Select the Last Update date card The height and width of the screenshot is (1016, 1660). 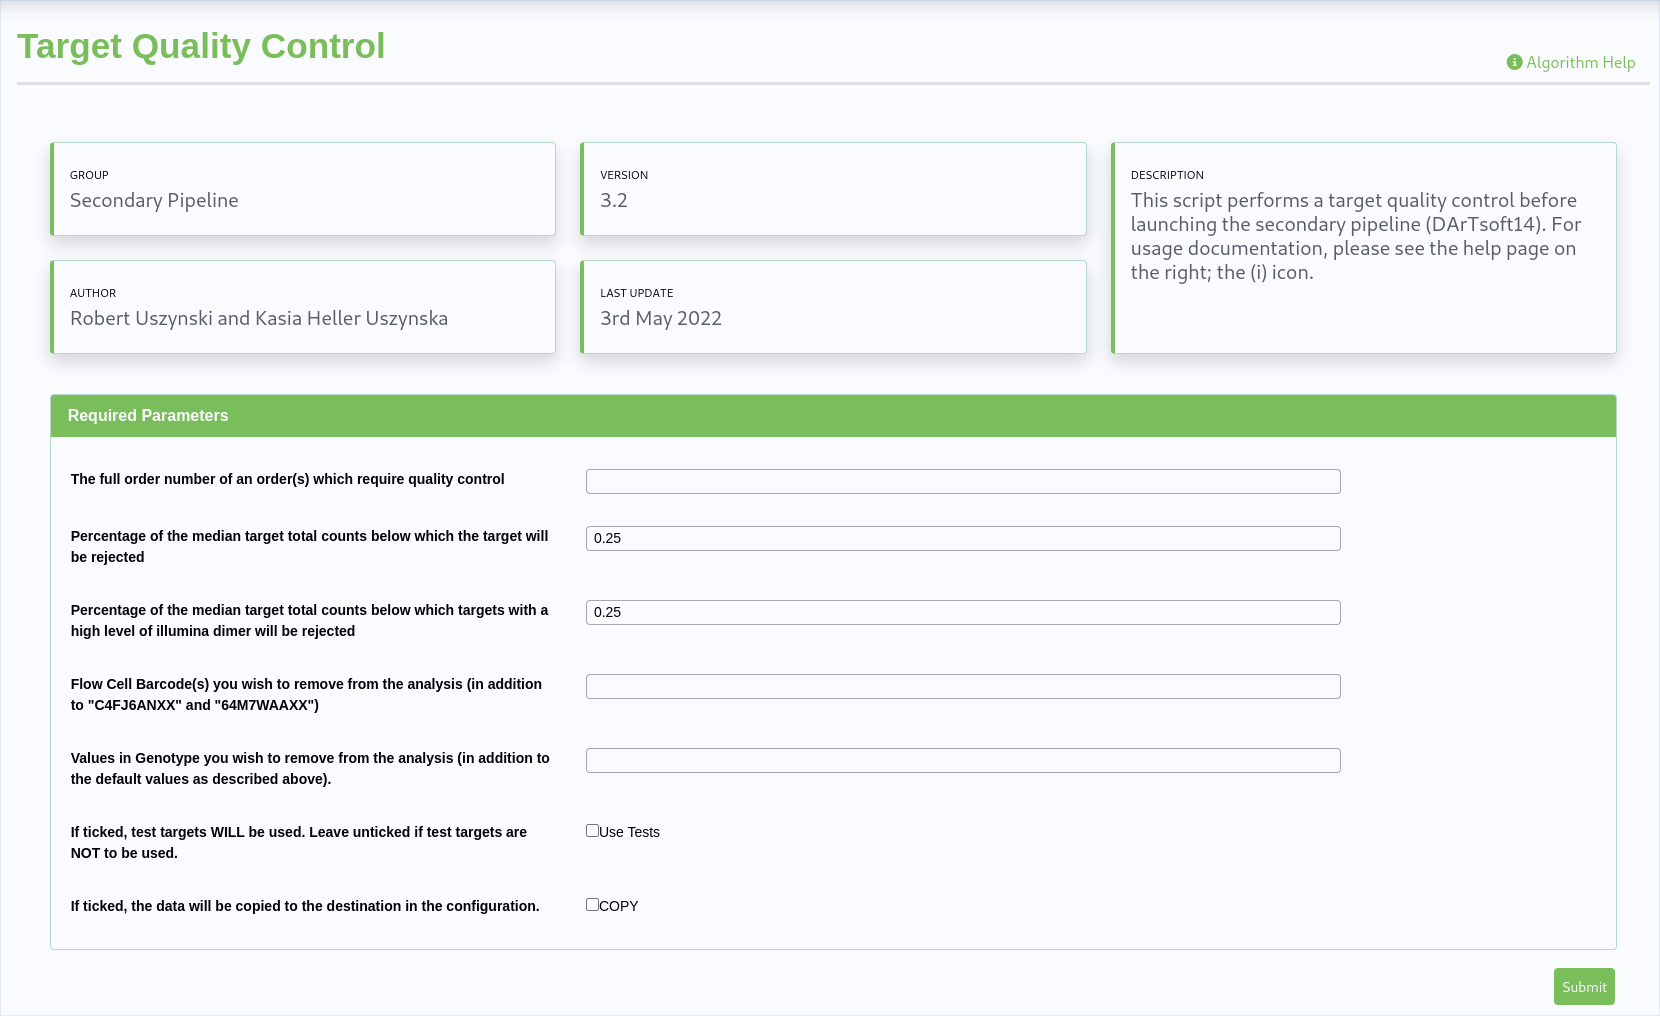[833, 307]
